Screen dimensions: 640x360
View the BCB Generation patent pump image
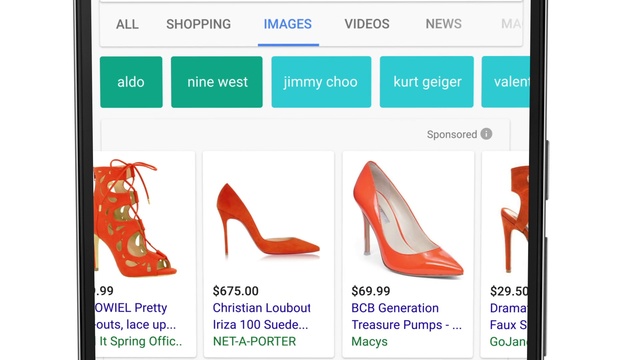408,220
